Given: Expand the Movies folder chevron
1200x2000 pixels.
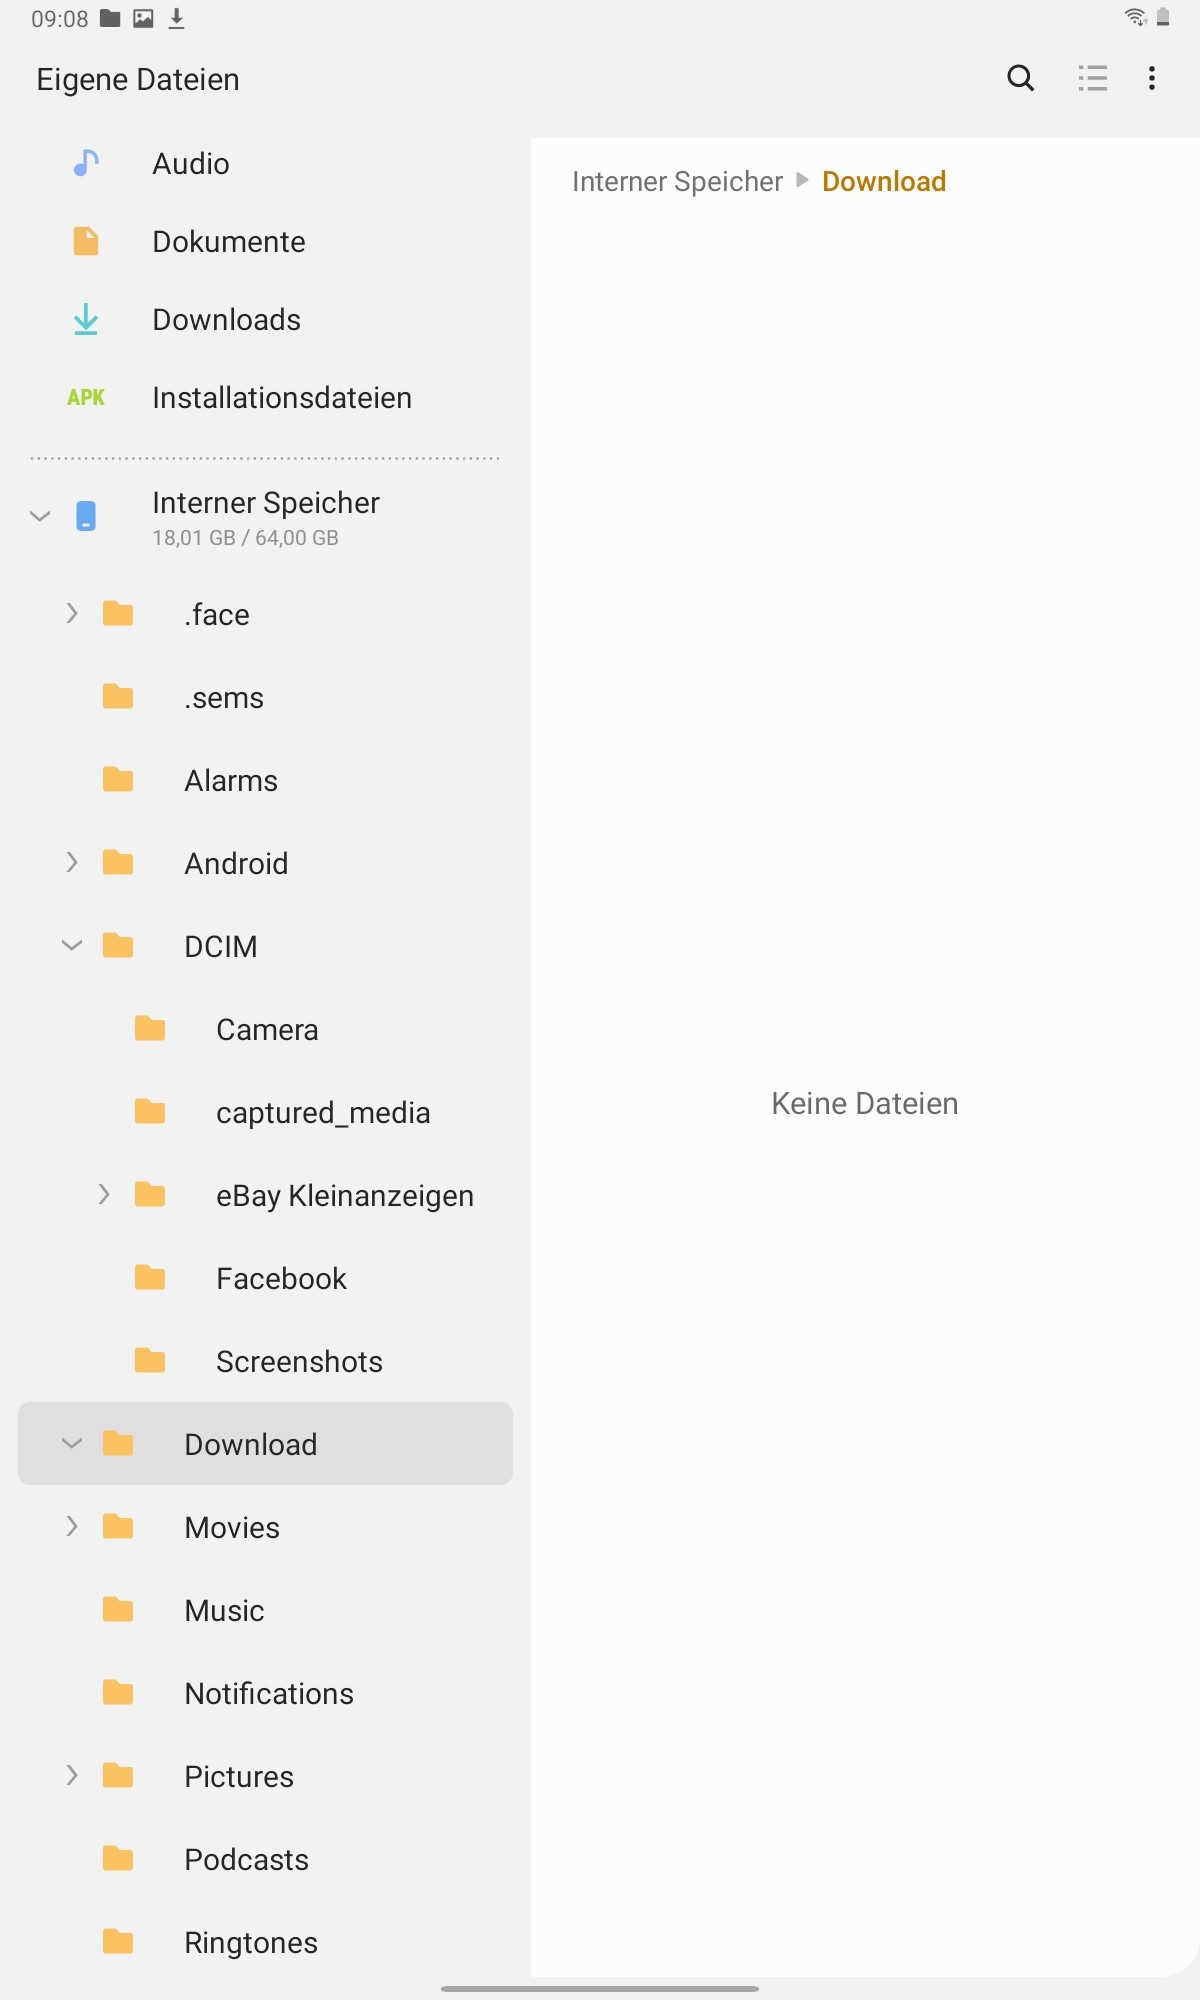Looking at the screenshot, I should 72,1526.
